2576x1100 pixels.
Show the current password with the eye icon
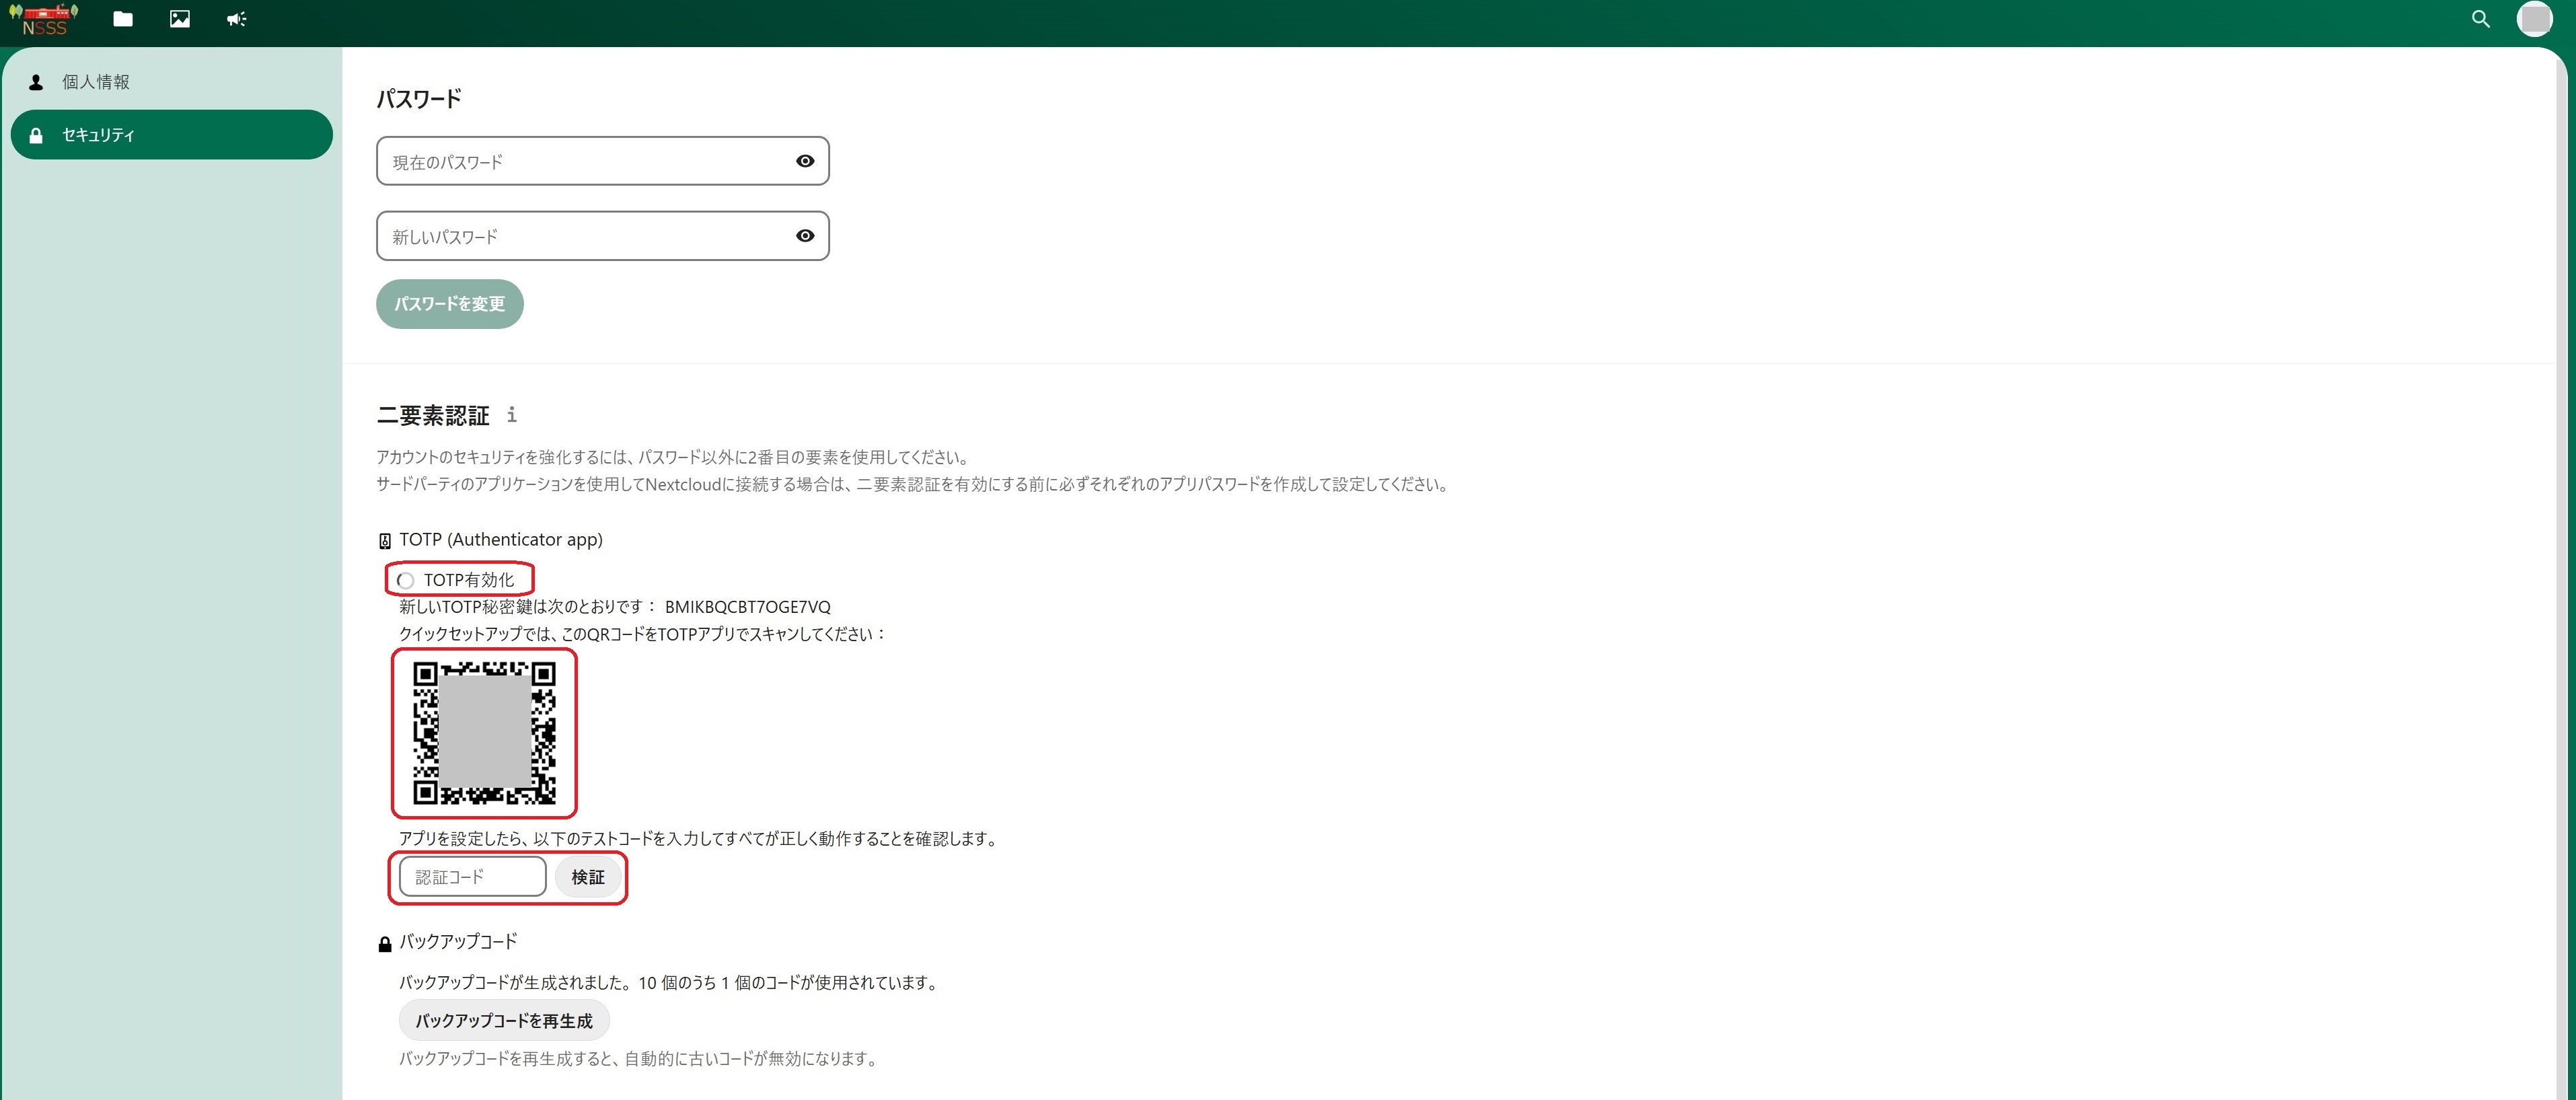(x=805, y=161)
